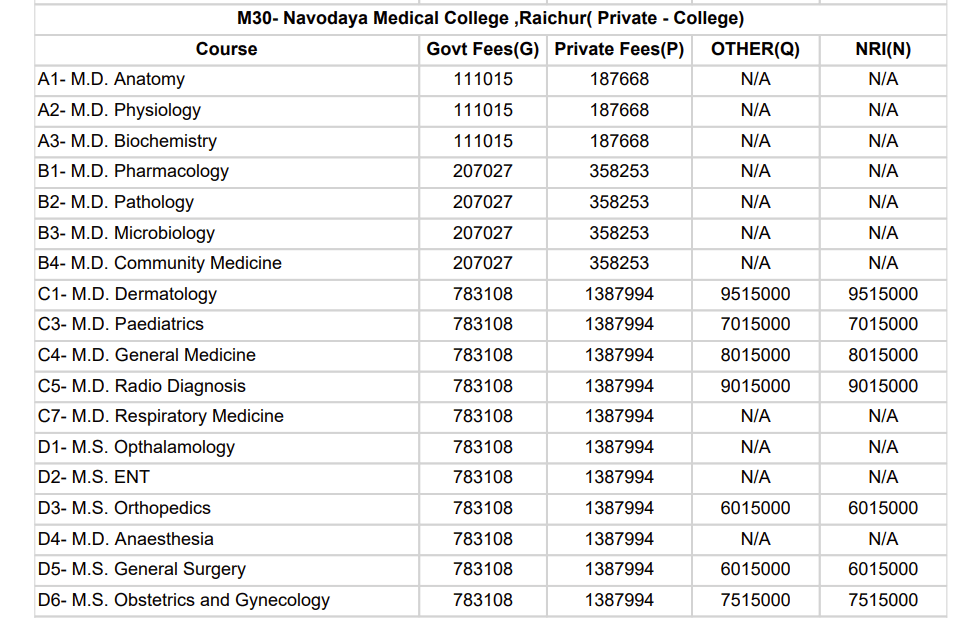Image resolution: width=974 pixels, height=618 pixels.
Task: Click the 7515000 NRI fee for Obstetrics
Action: tap(883, 600)
